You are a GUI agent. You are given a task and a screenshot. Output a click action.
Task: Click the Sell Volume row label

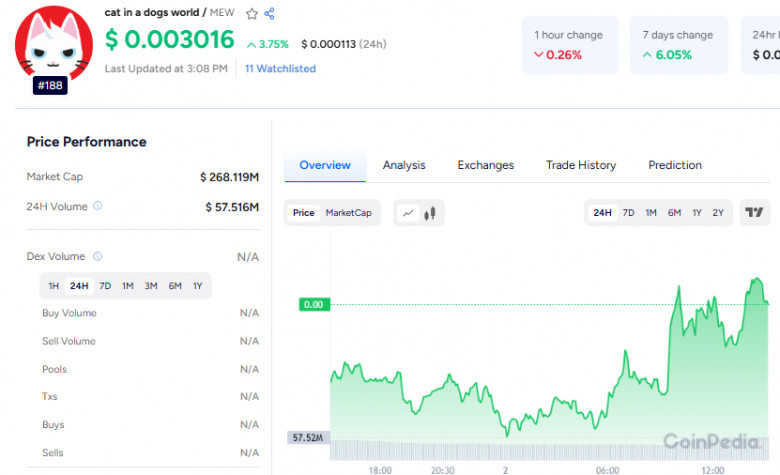coord(69,341)
